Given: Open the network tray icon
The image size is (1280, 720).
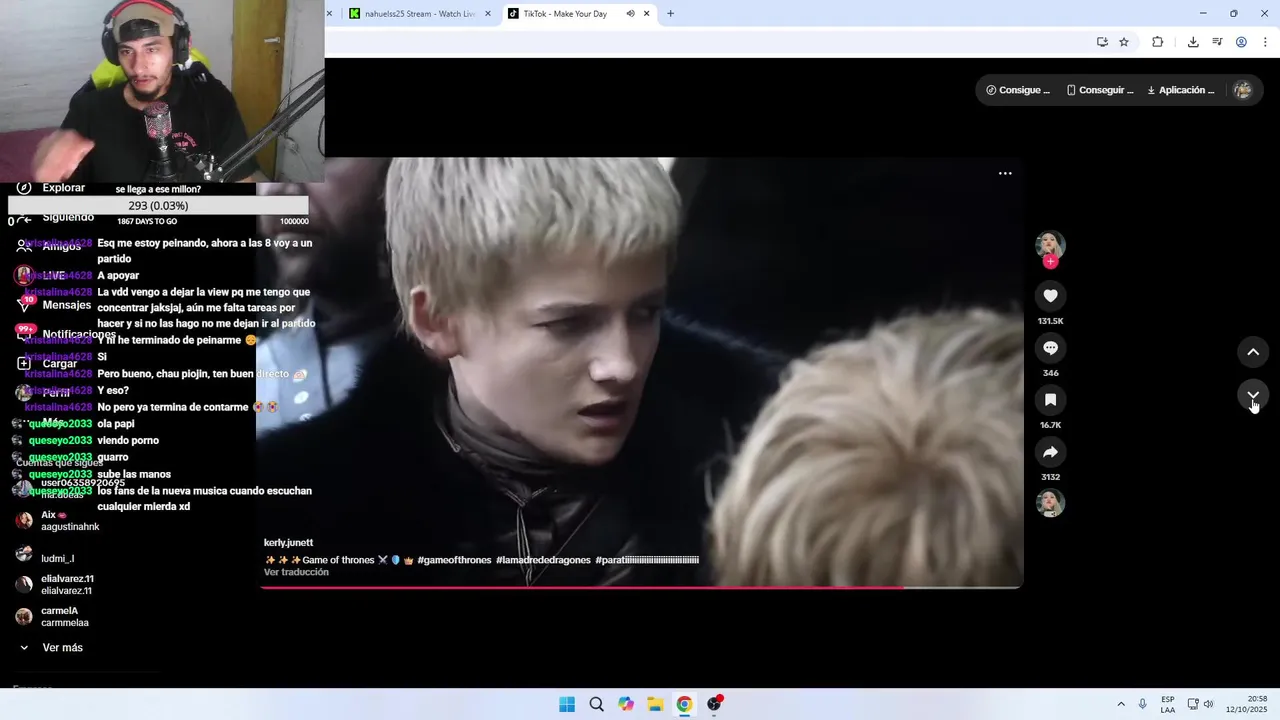Looking at the screenshot, I should 1194,704.
